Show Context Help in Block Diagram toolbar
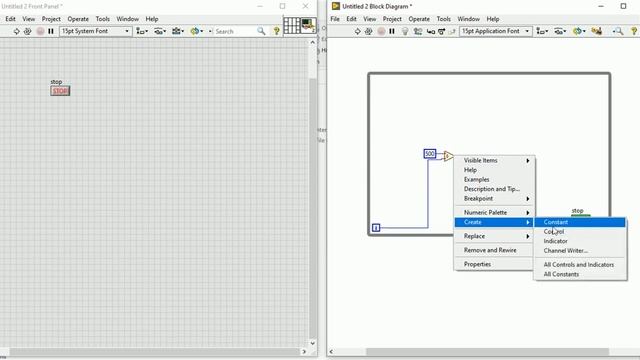 point(634,31)
